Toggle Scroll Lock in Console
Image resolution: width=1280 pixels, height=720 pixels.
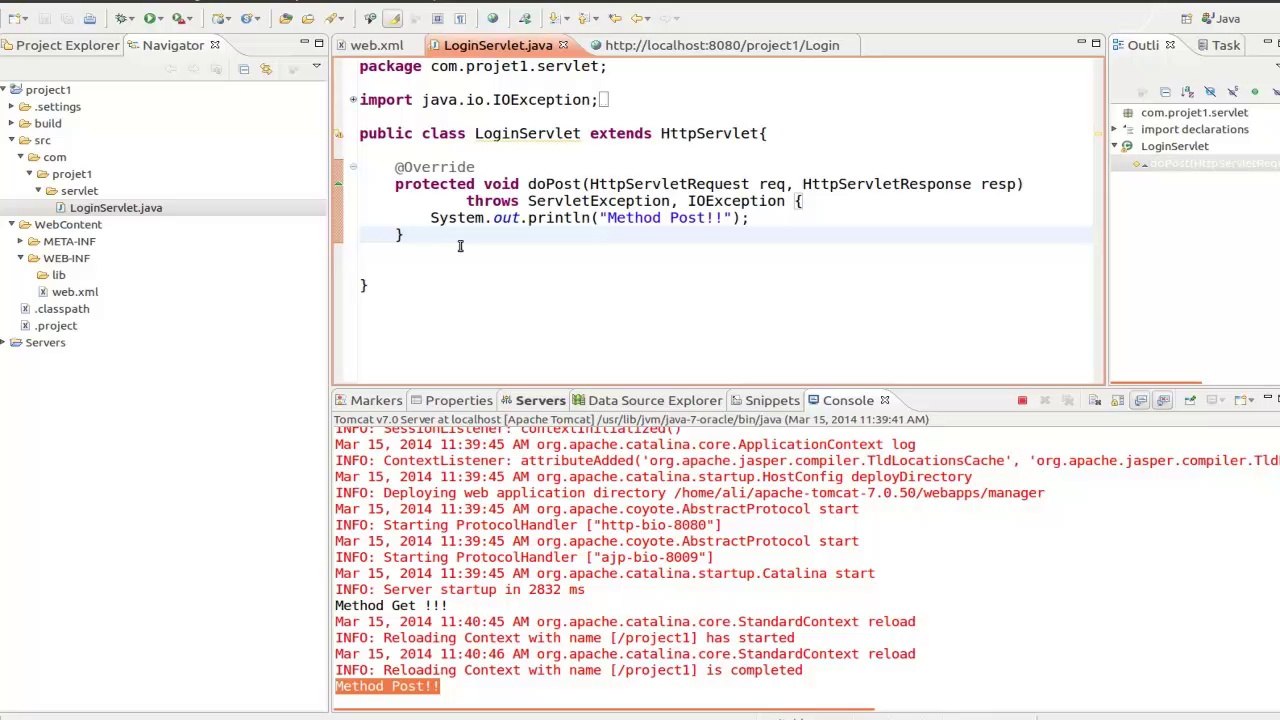pyautogui.click(x=1118, y=400)
